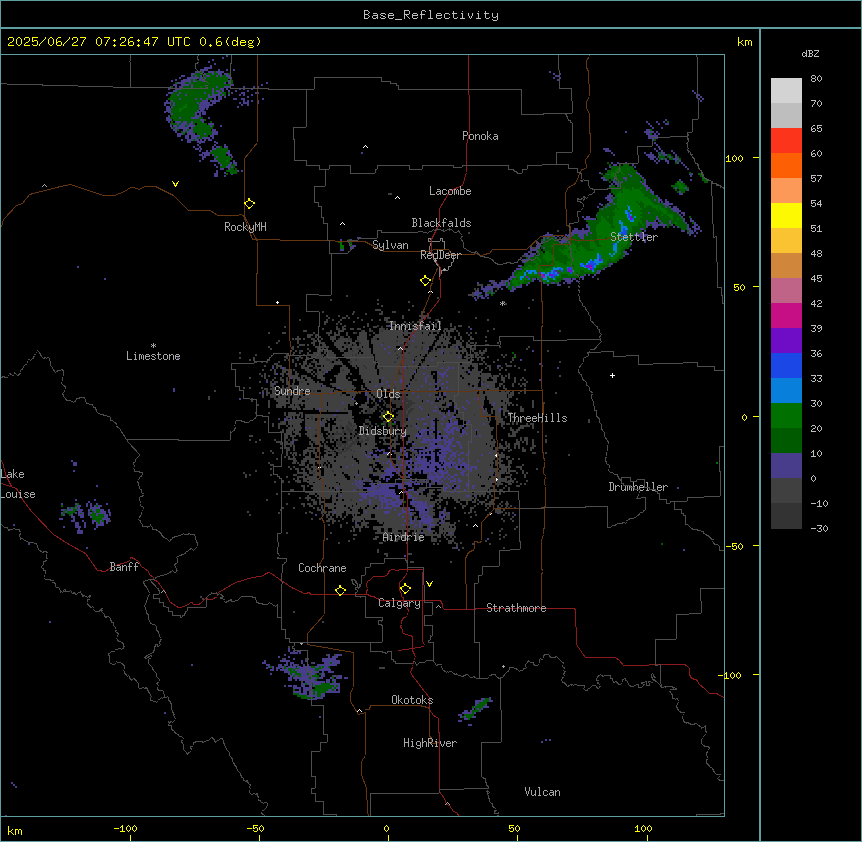
Task: Click the RockyMH city label
Action: pyautogui.click(x=245, y=227)
